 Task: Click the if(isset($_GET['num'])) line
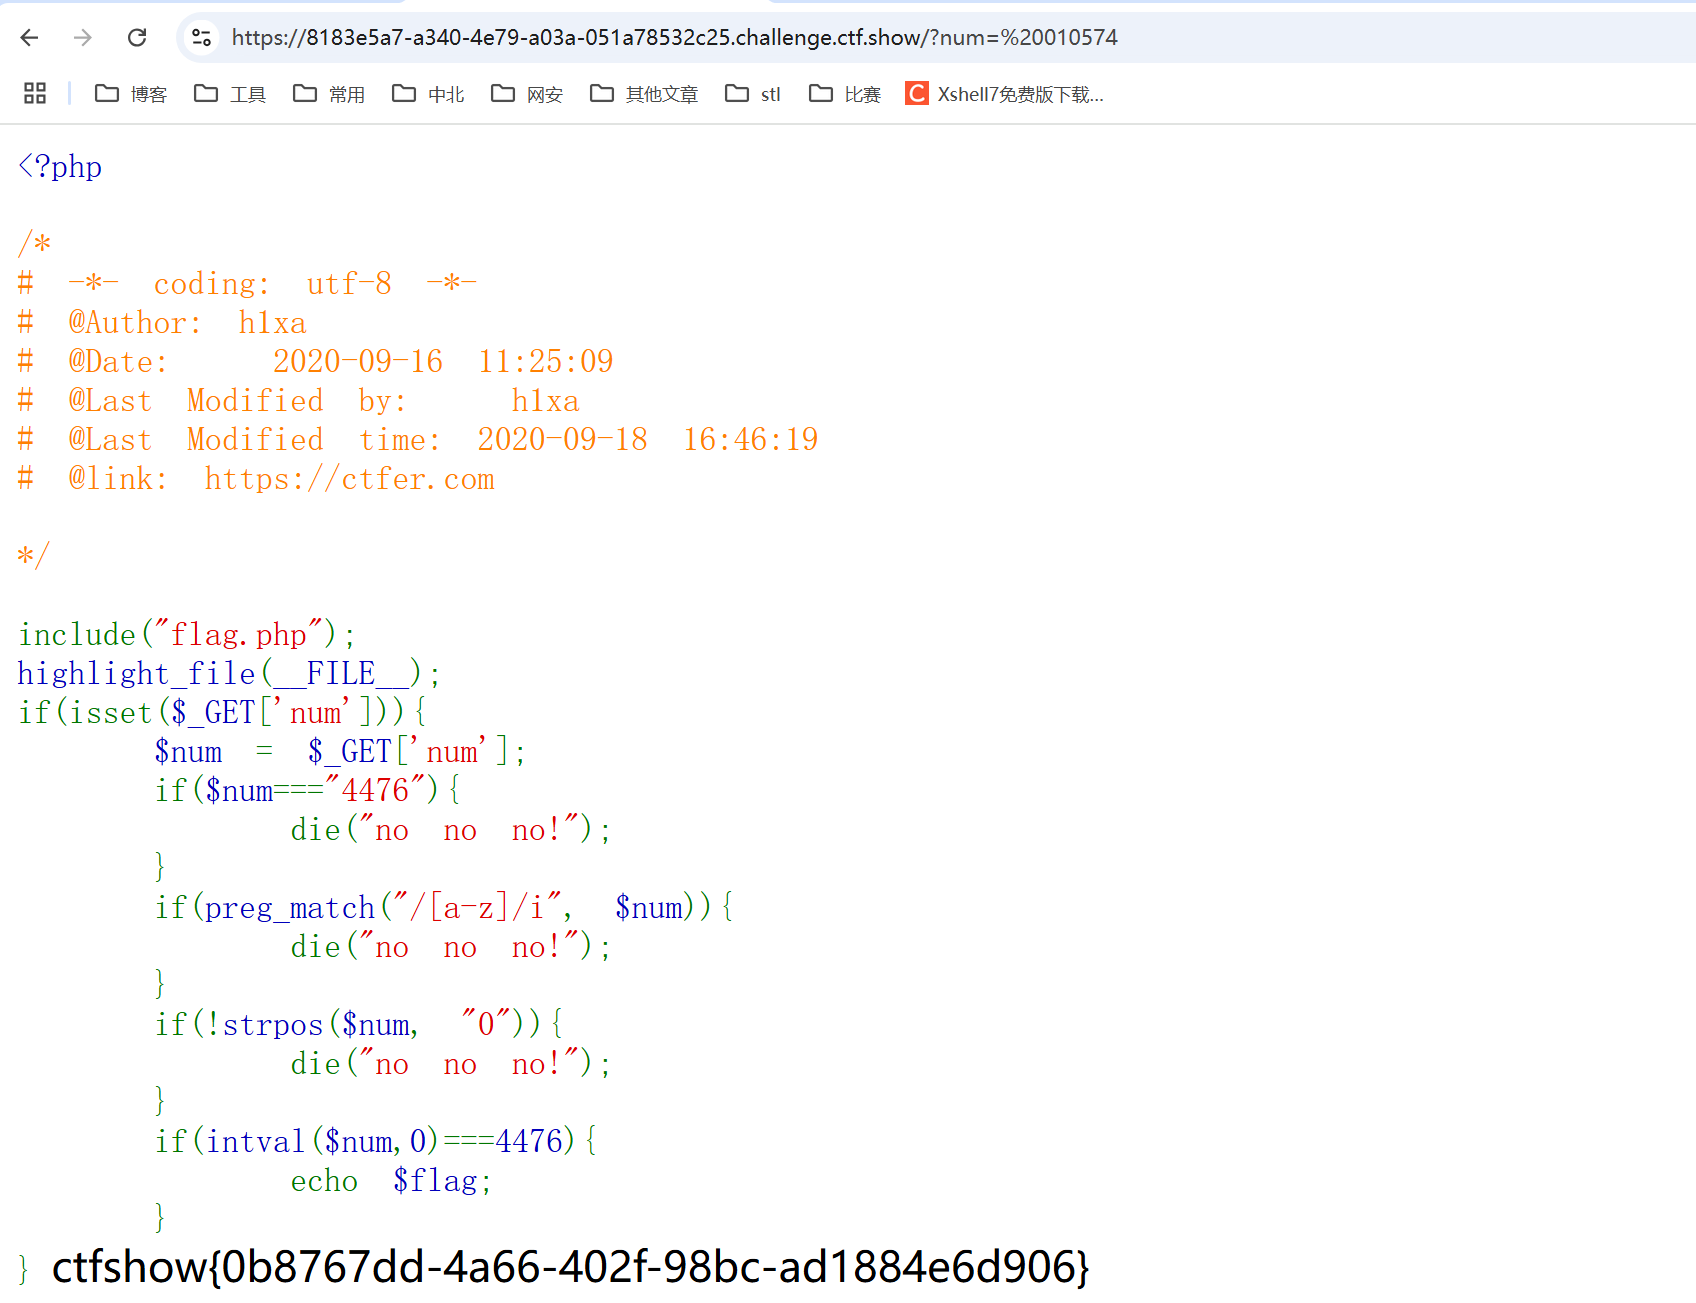[223, 713]
